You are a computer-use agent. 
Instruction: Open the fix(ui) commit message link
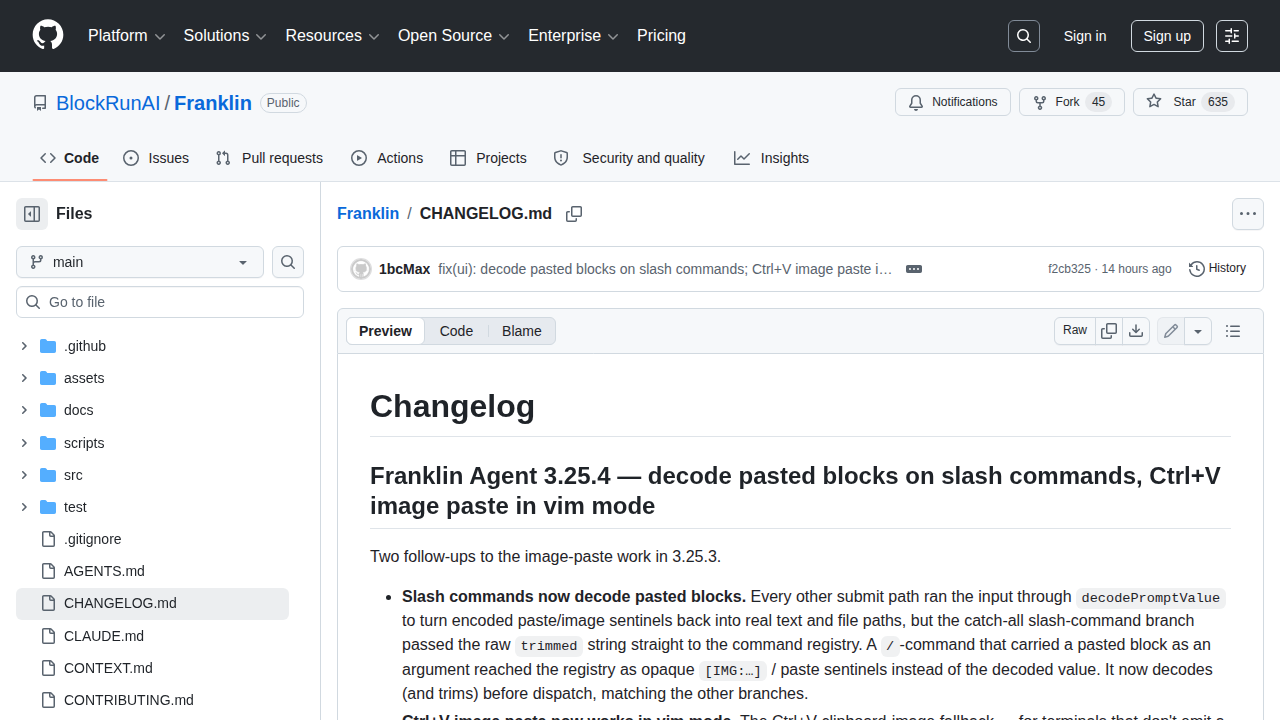pyautogui.click(x=665, y=269)
